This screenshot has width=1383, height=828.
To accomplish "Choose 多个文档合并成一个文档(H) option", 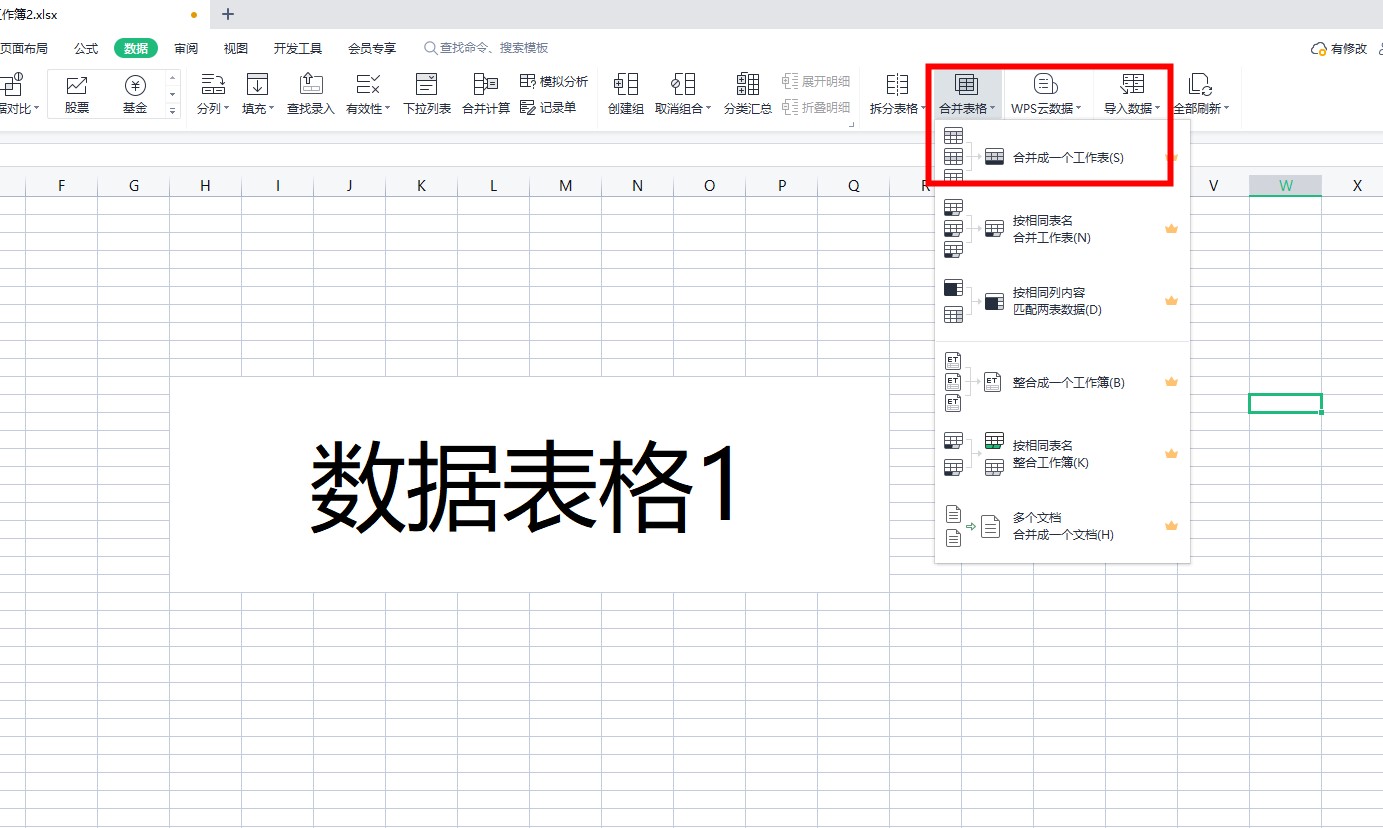I will (1062, 526).
